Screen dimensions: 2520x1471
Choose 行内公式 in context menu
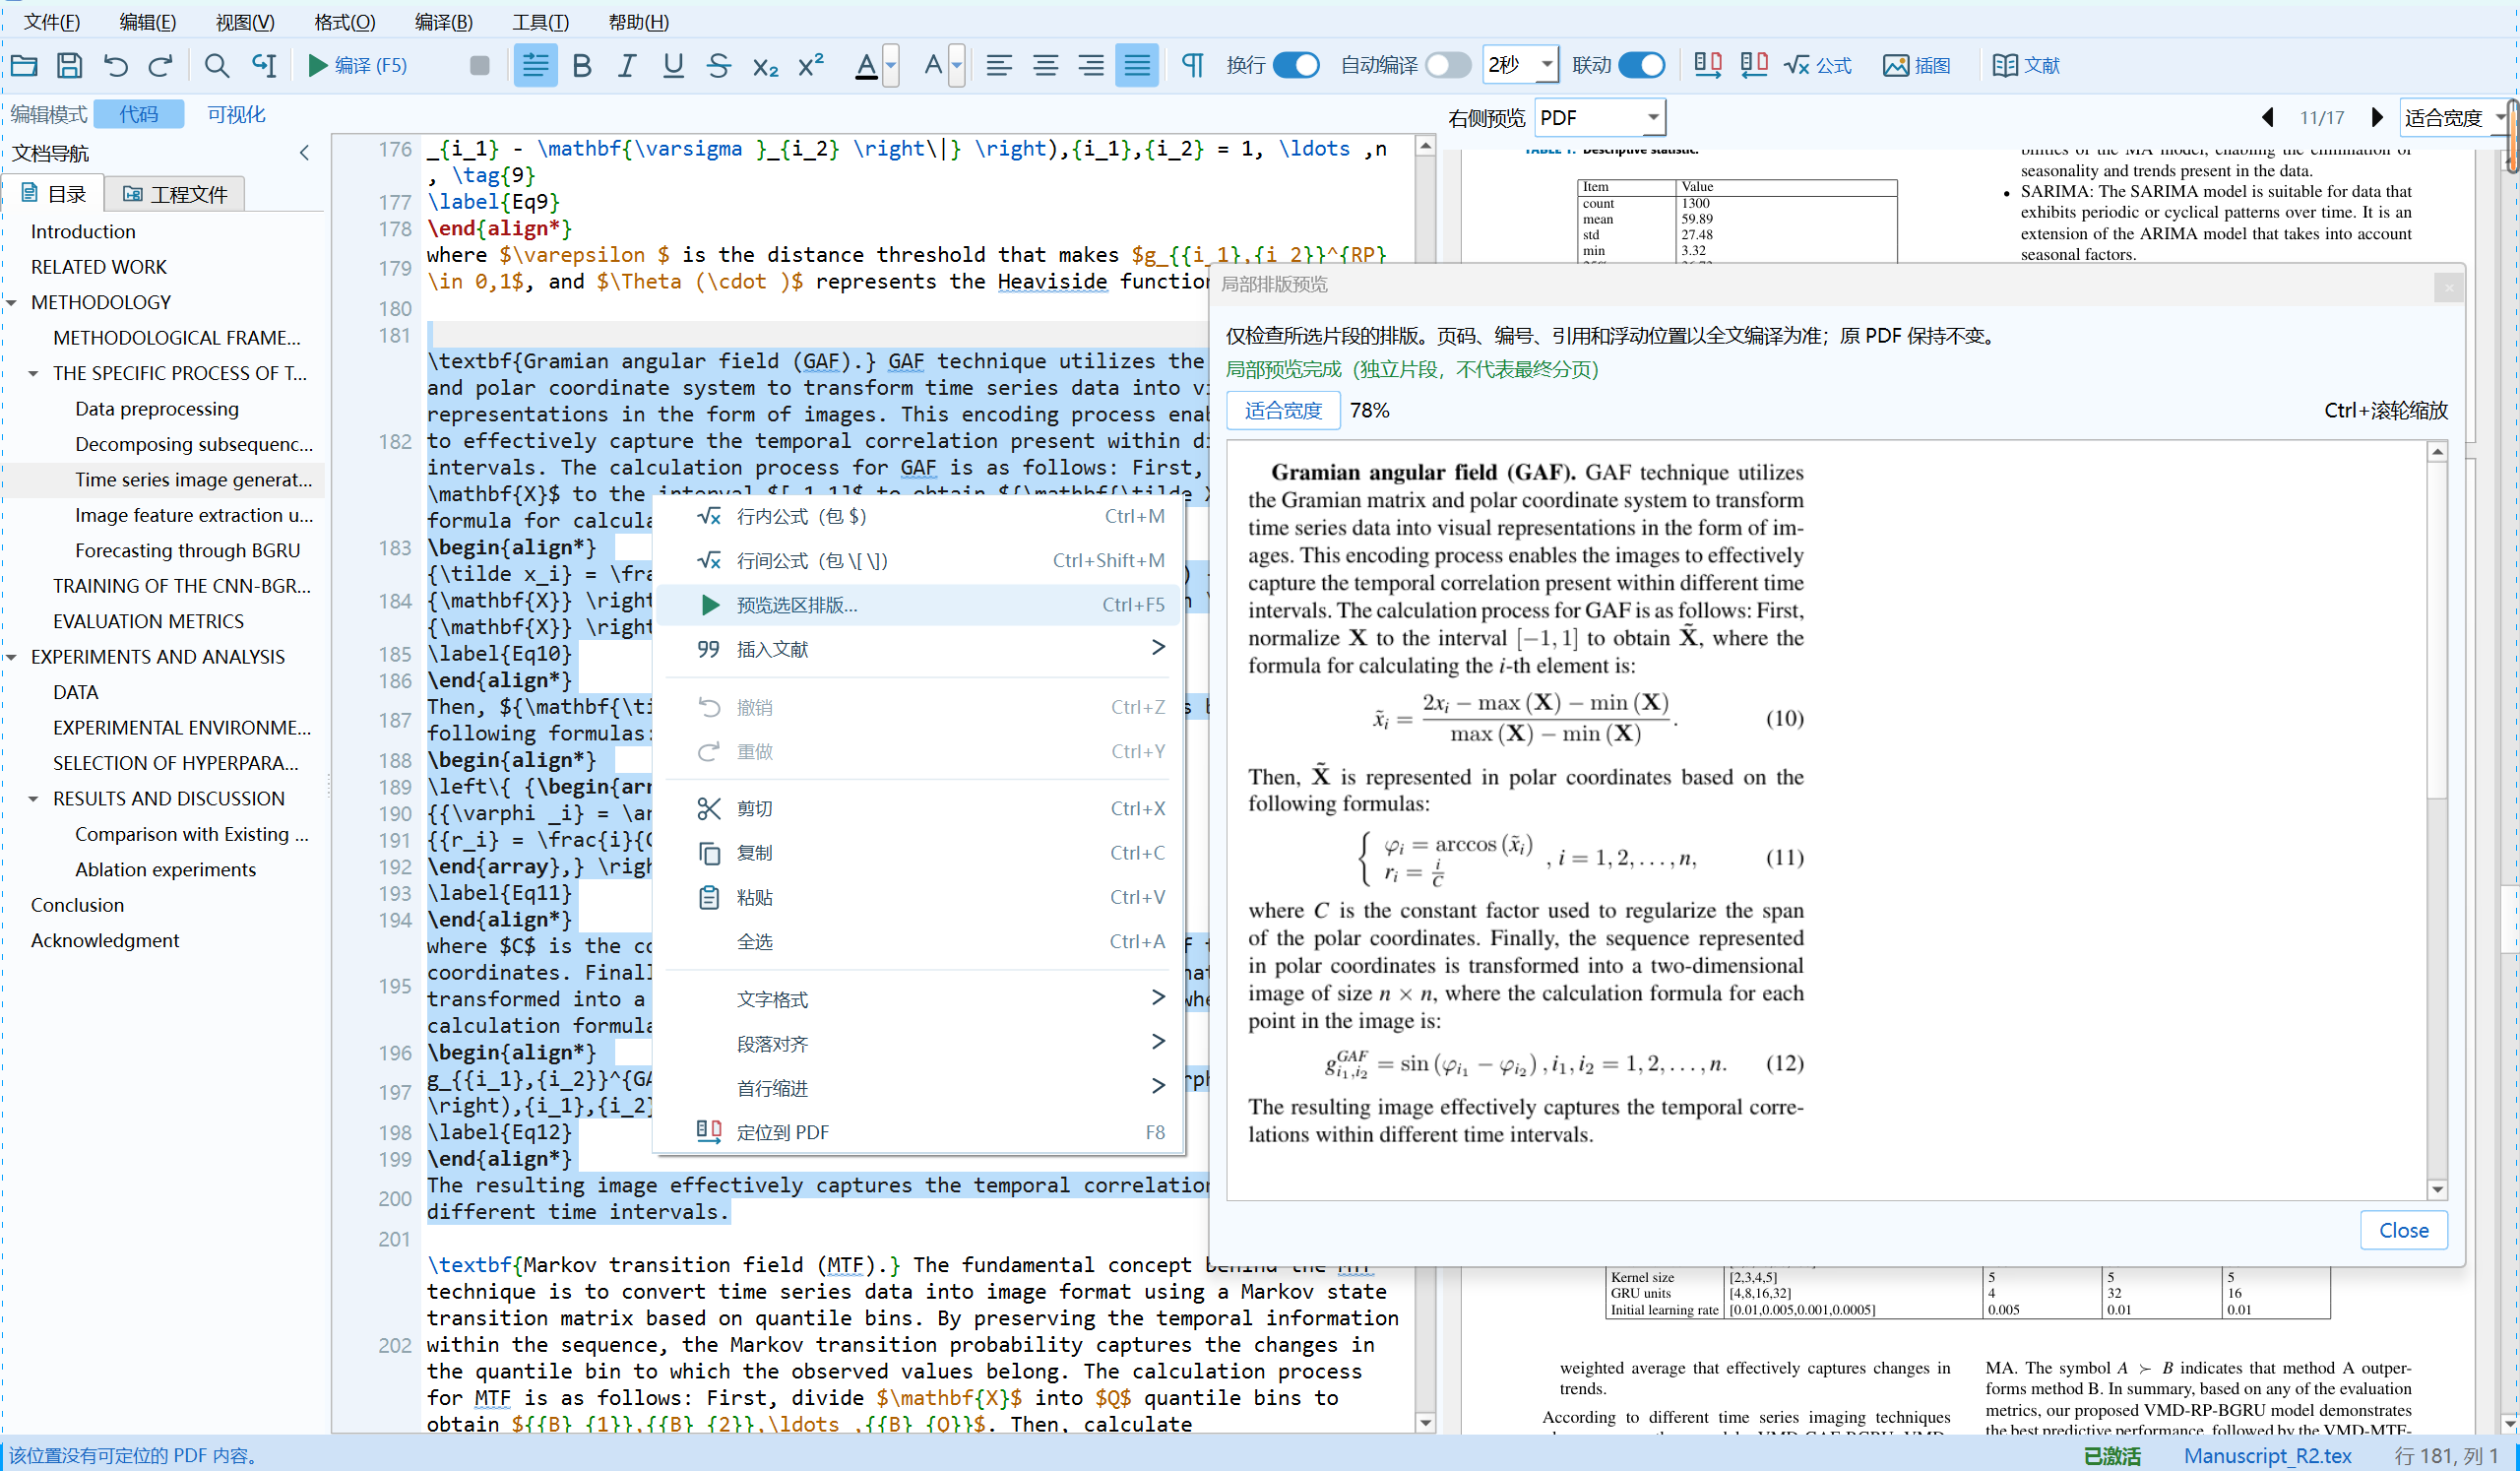tap(918, 516)
